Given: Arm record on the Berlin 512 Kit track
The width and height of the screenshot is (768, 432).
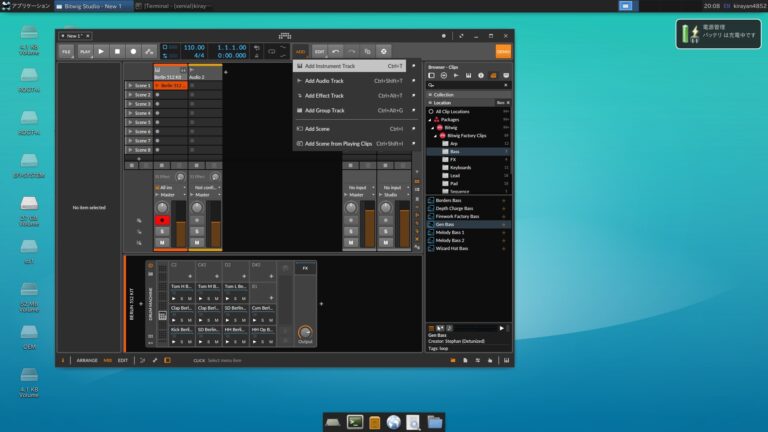Looking at the screenshot, I should tap(162, 220).
